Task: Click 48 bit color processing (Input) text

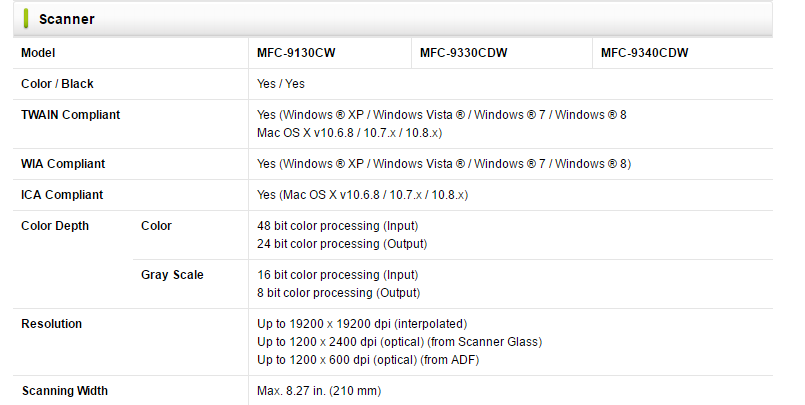Action: click(338, 226)
